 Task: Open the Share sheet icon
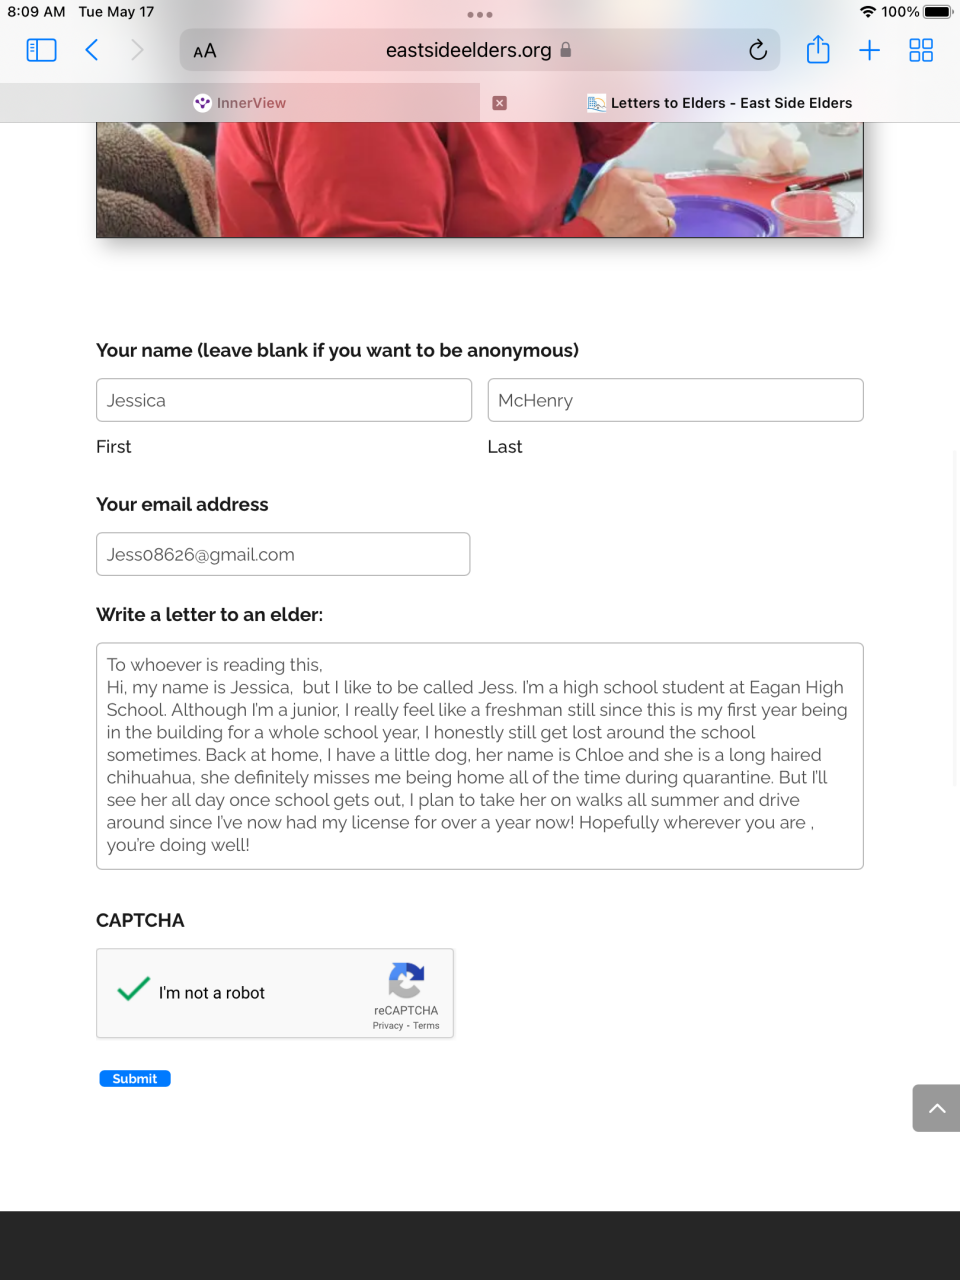(818, 49)
